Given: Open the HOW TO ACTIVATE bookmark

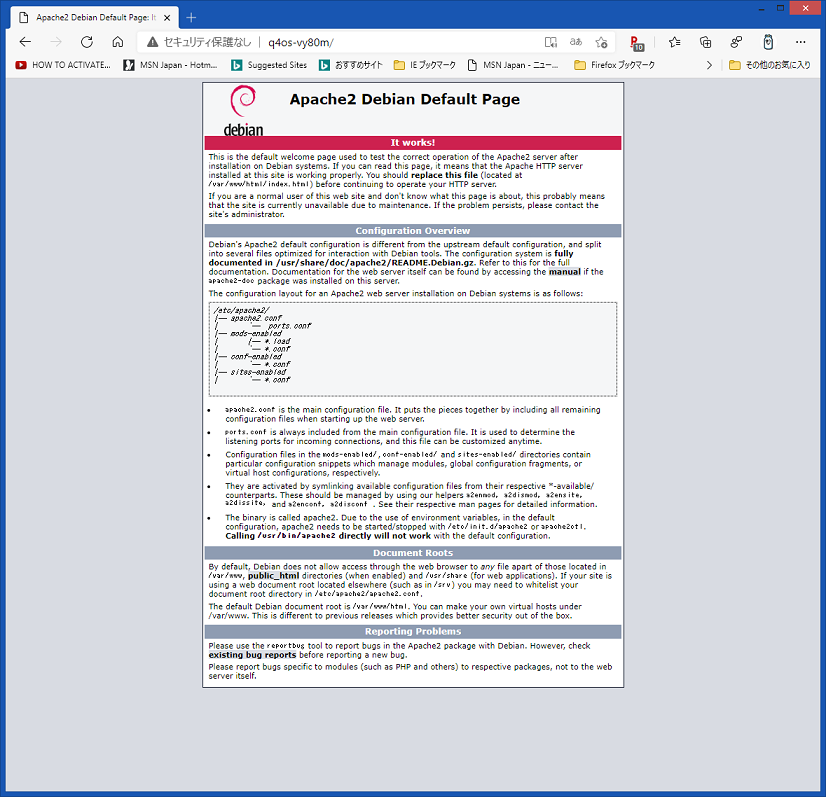Looking at the screenshot, I should [x=63, y=65].
